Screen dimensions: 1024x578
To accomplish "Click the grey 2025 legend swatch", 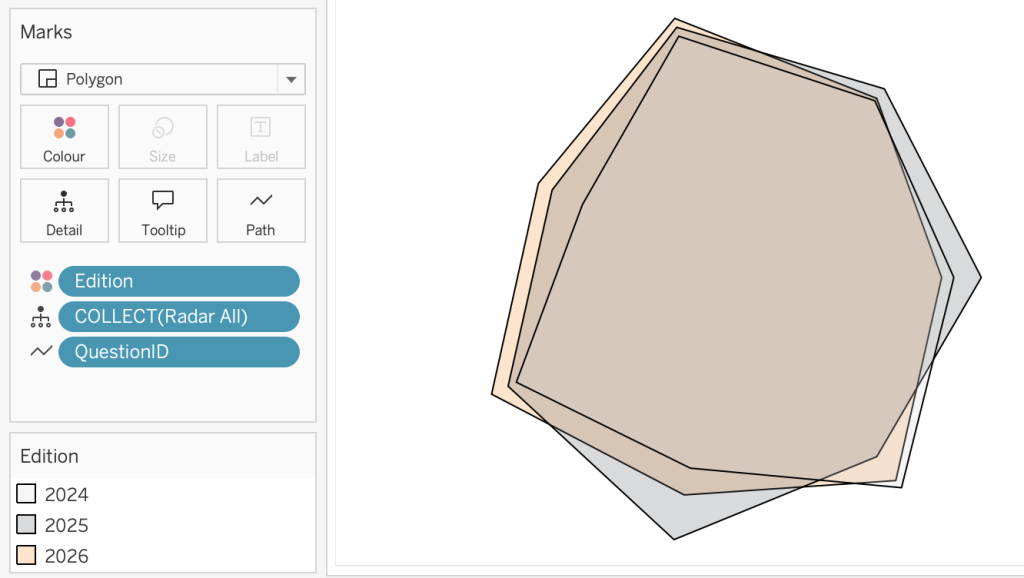I will pos(27,525).
